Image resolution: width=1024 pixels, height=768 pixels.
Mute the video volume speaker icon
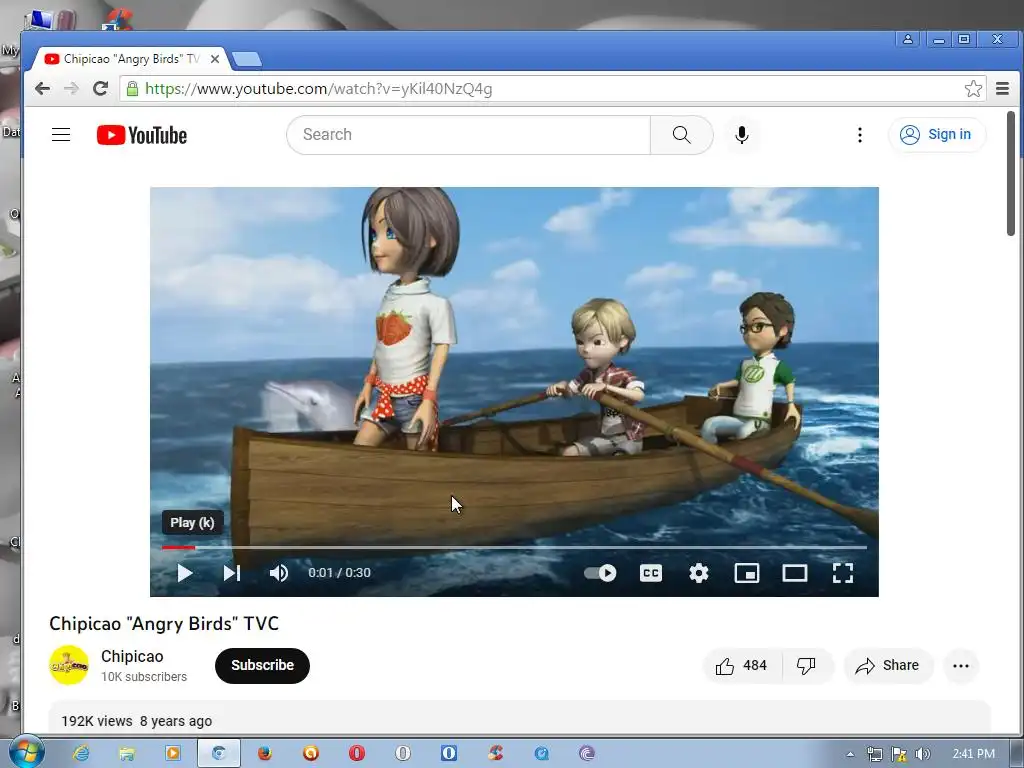(278, 573)
